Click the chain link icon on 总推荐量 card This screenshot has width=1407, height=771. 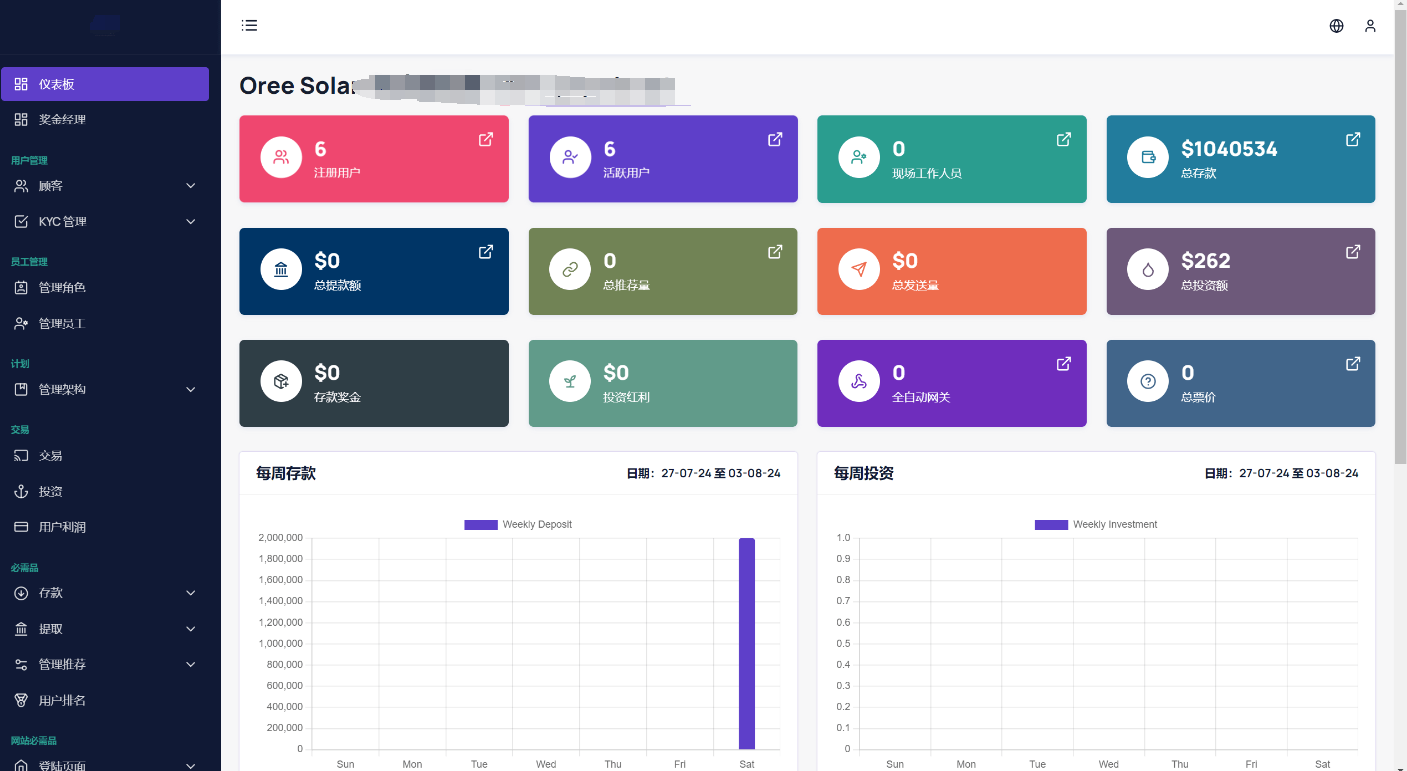point(570,269)
